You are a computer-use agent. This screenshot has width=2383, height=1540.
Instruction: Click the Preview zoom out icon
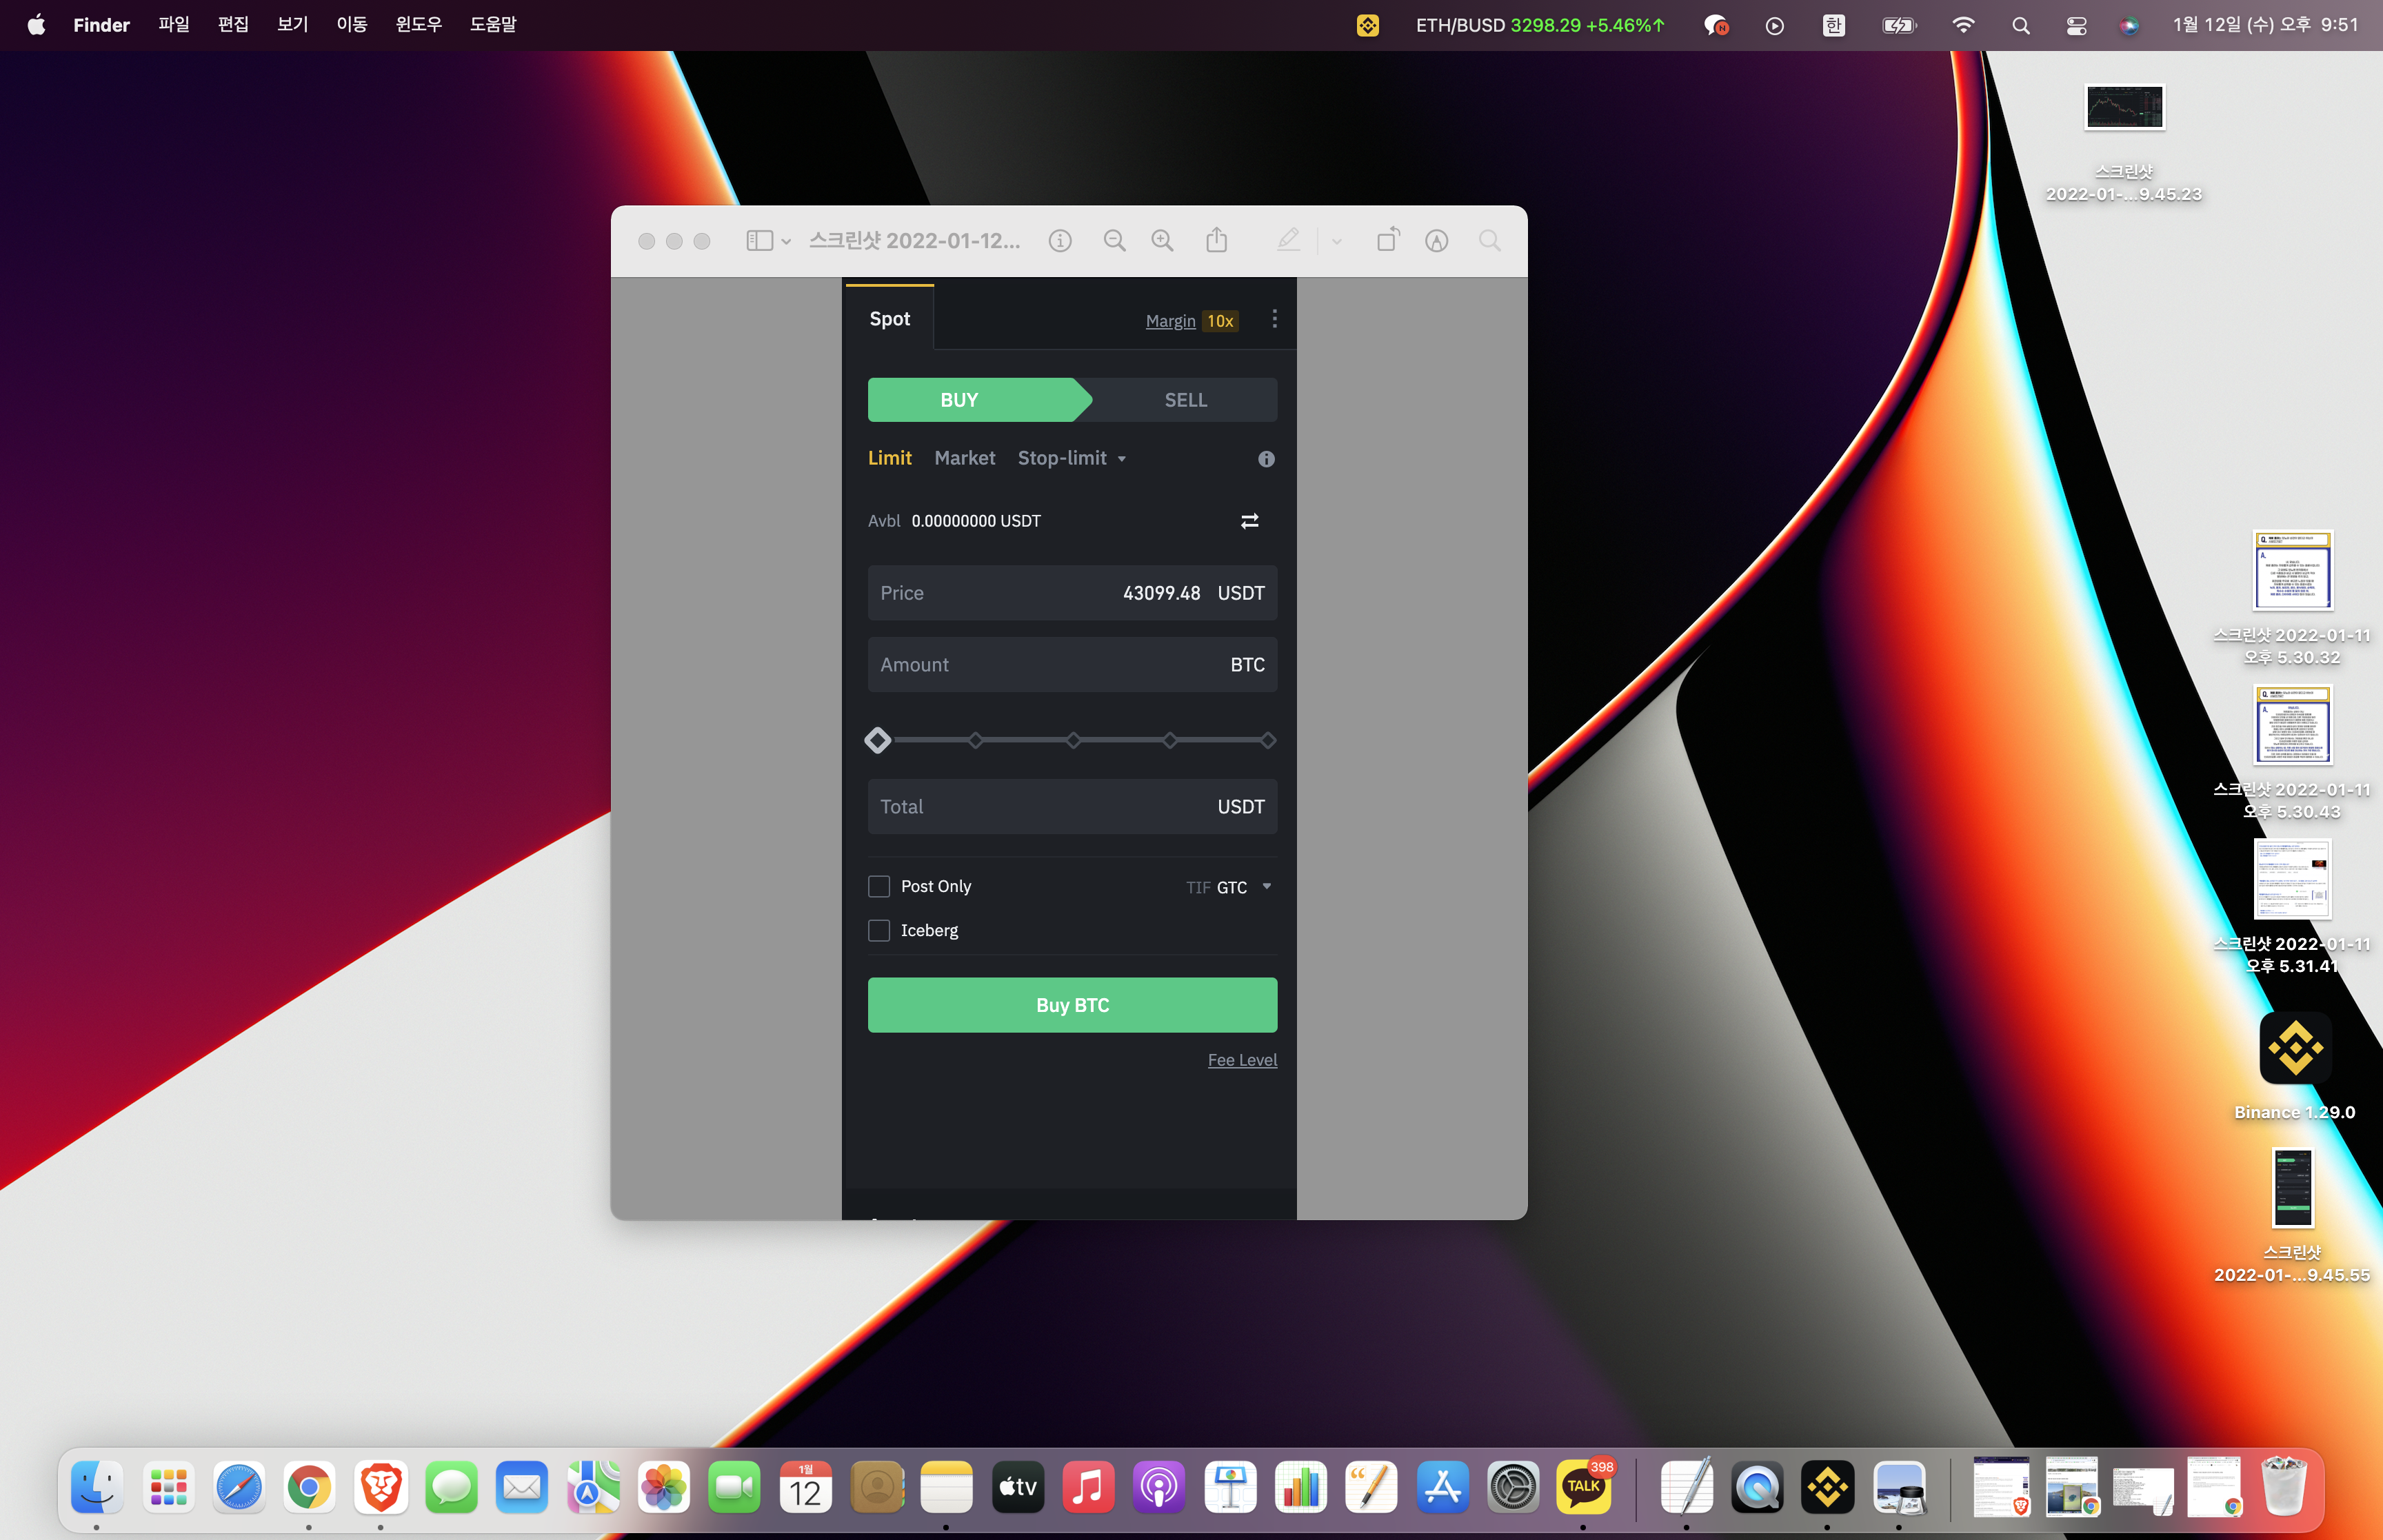[x=1114, y=241]
